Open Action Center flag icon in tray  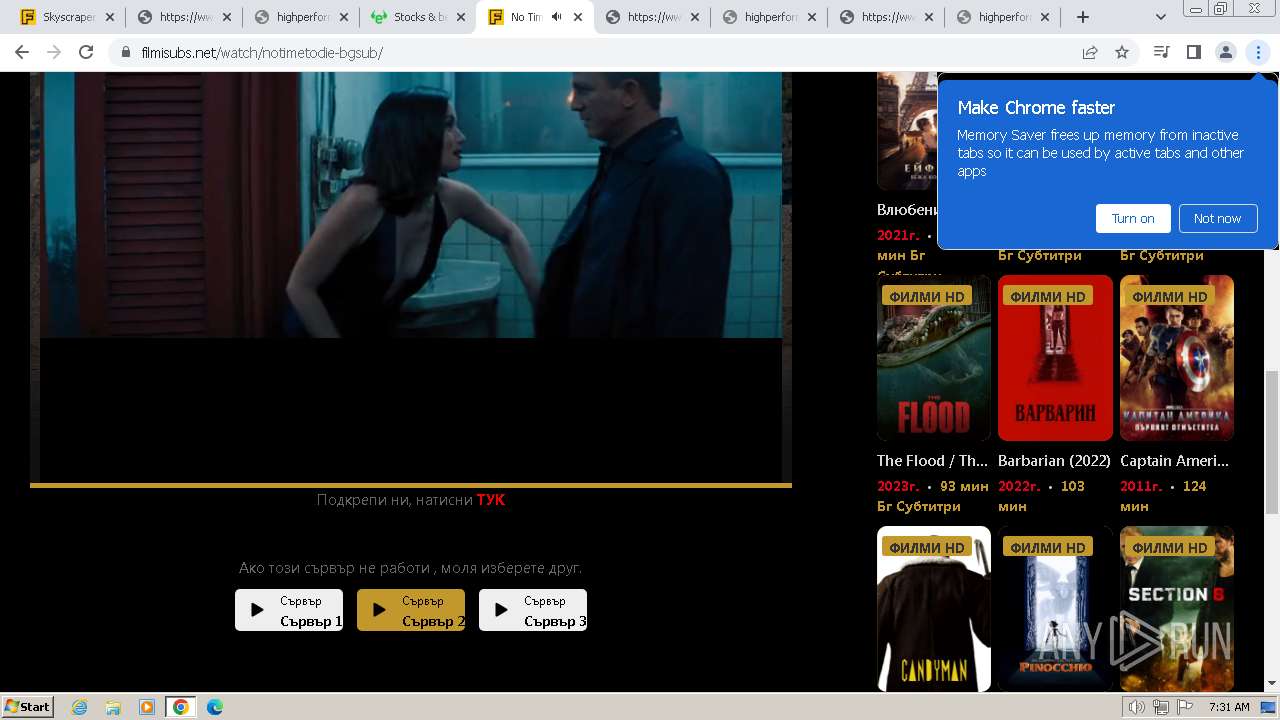(x=1185, y=707)
